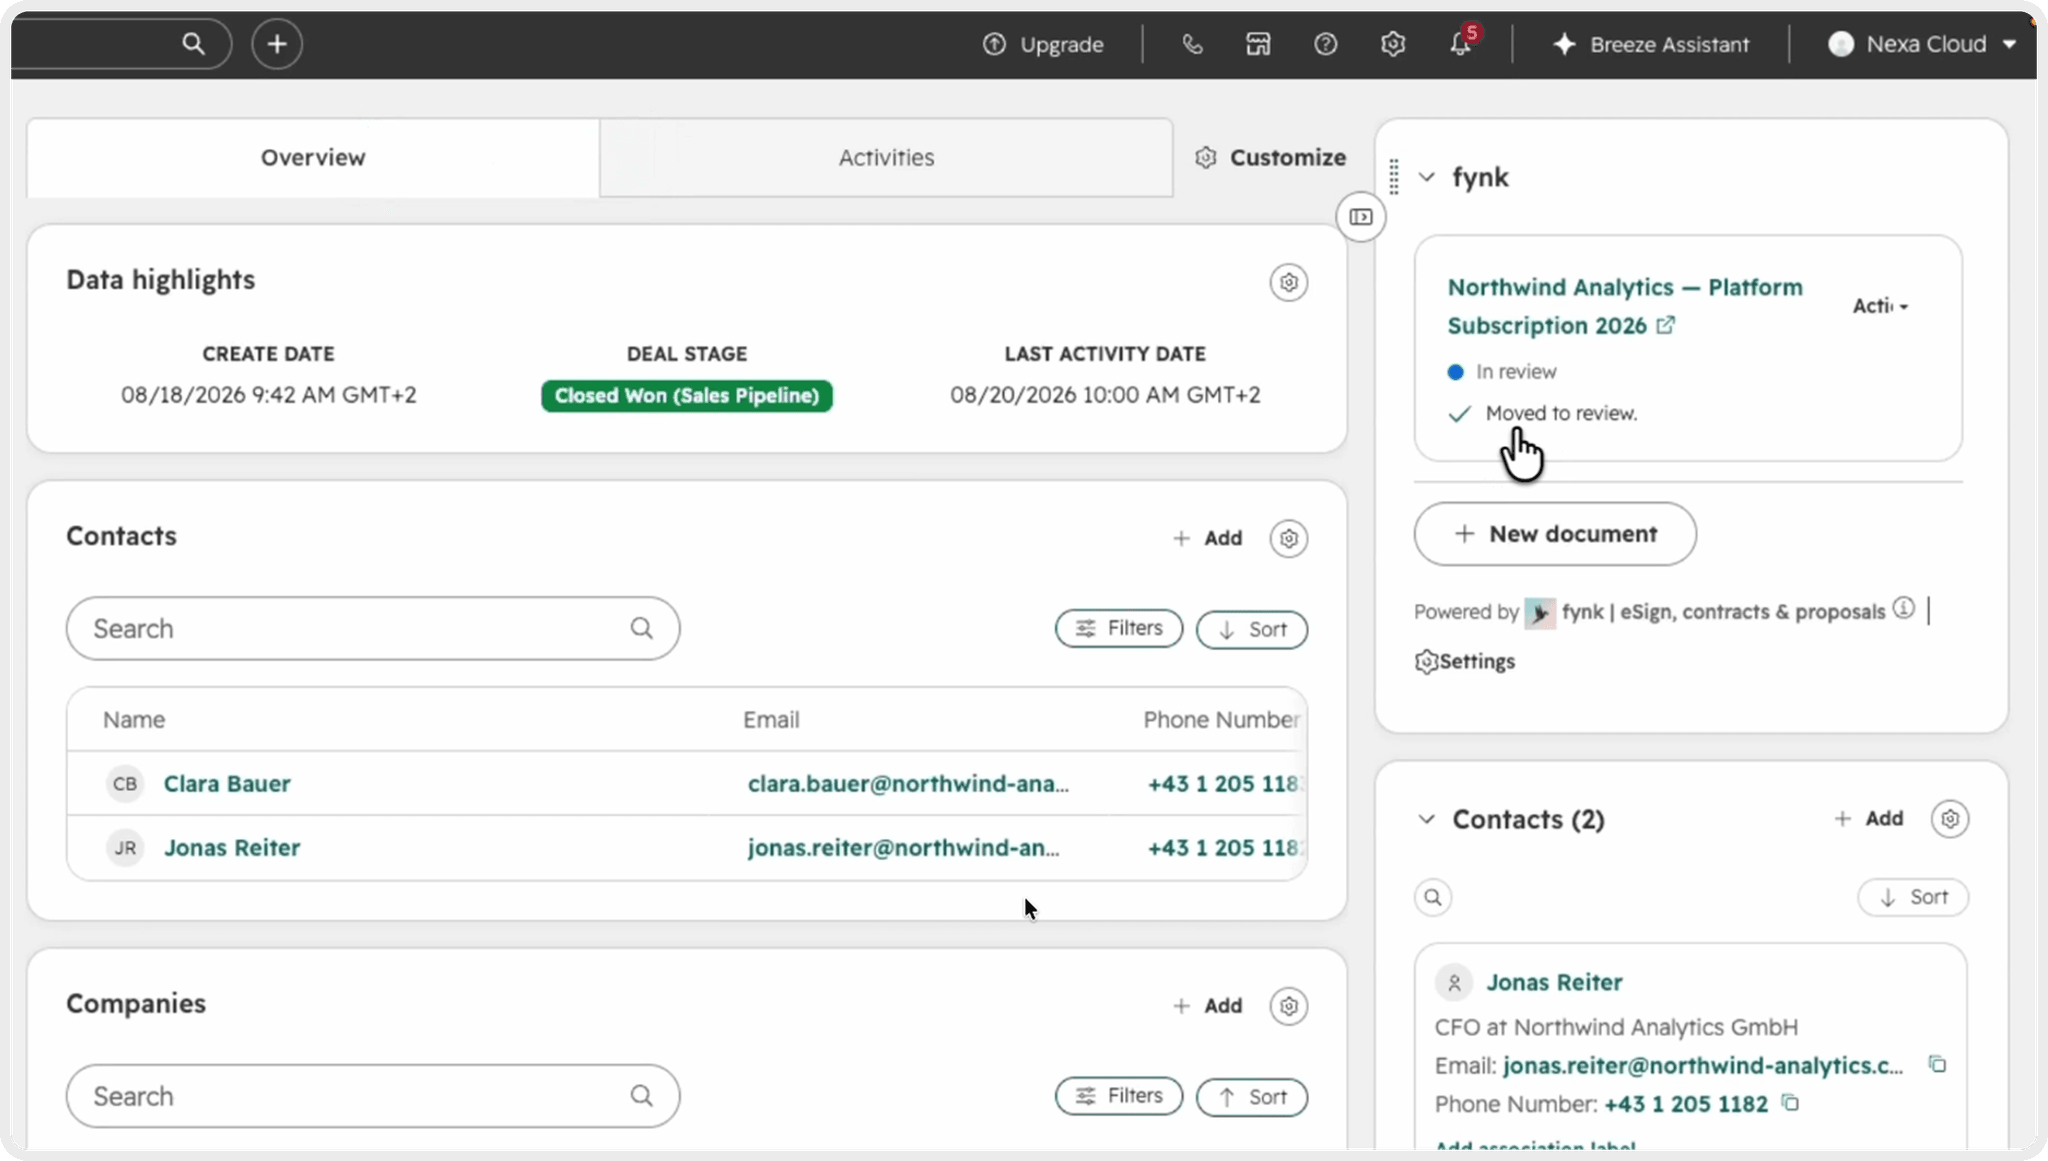Open the settings gear in top bar

pyautogui.click(x=1393, y=44)
